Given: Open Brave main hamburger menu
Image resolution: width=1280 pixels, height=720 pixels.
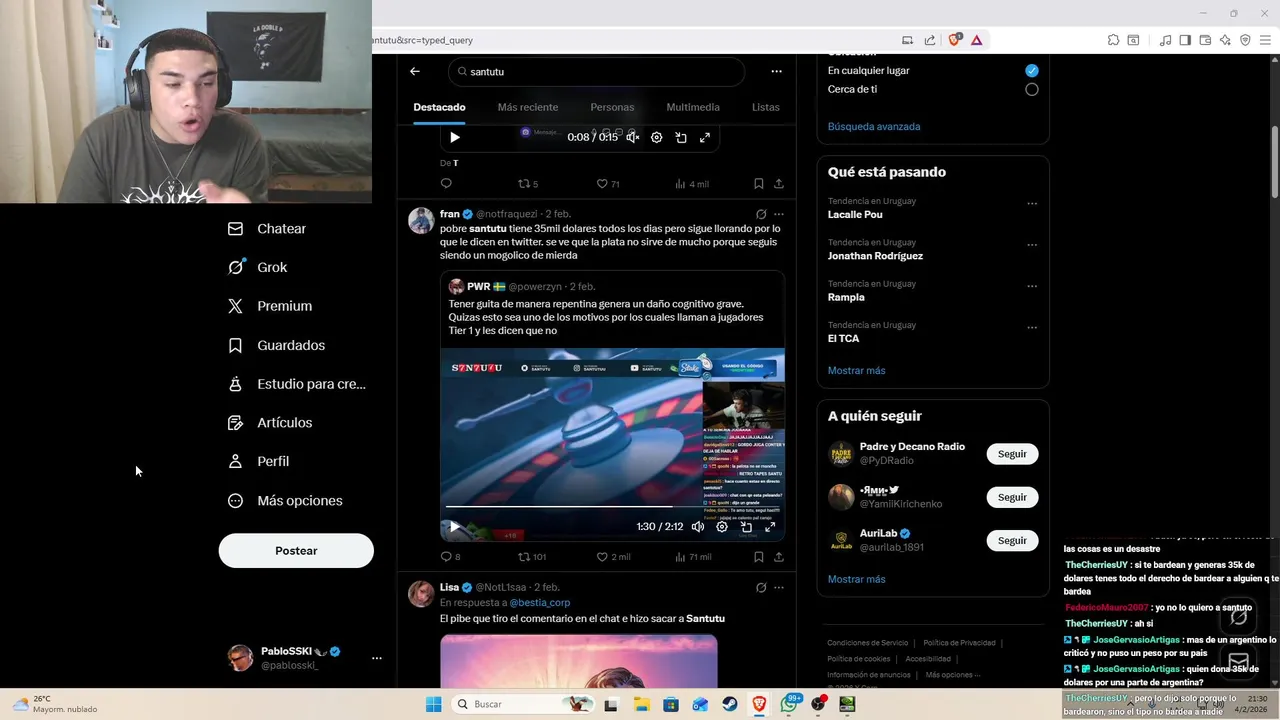Looking at the screenshot, I should pos(1265,40).
